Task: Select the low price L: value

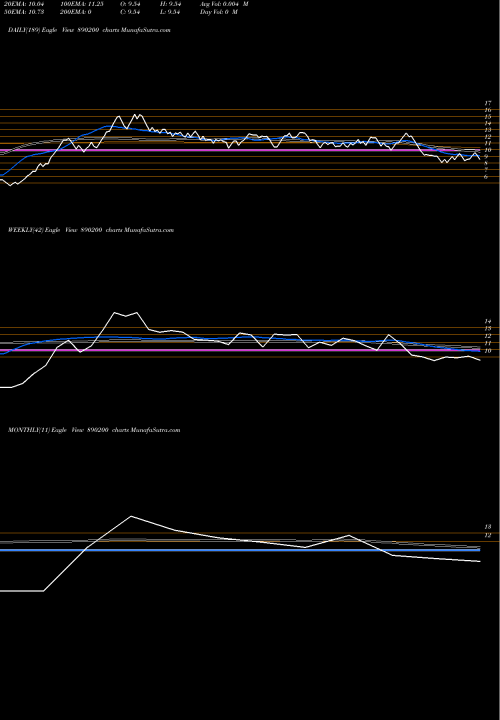Action: point(170,12)
